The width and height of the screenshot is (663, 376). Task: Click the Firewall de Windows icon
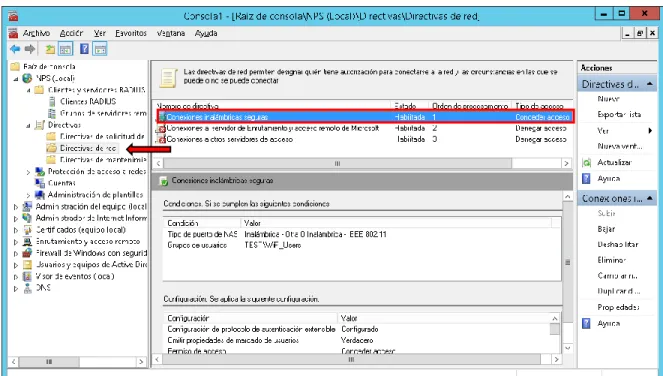[x=27, y=253]
